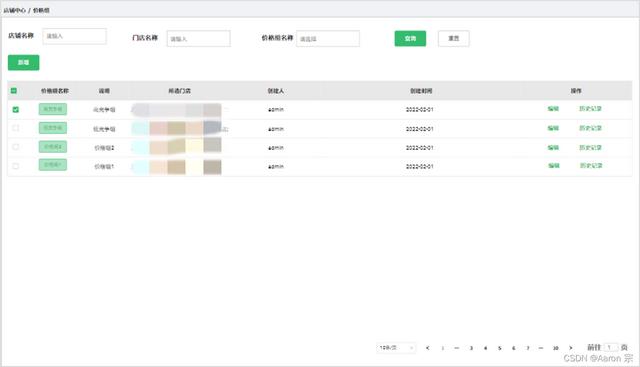
Task: Click the 店铺中心 breadcrumb
Action: [15, 10]
